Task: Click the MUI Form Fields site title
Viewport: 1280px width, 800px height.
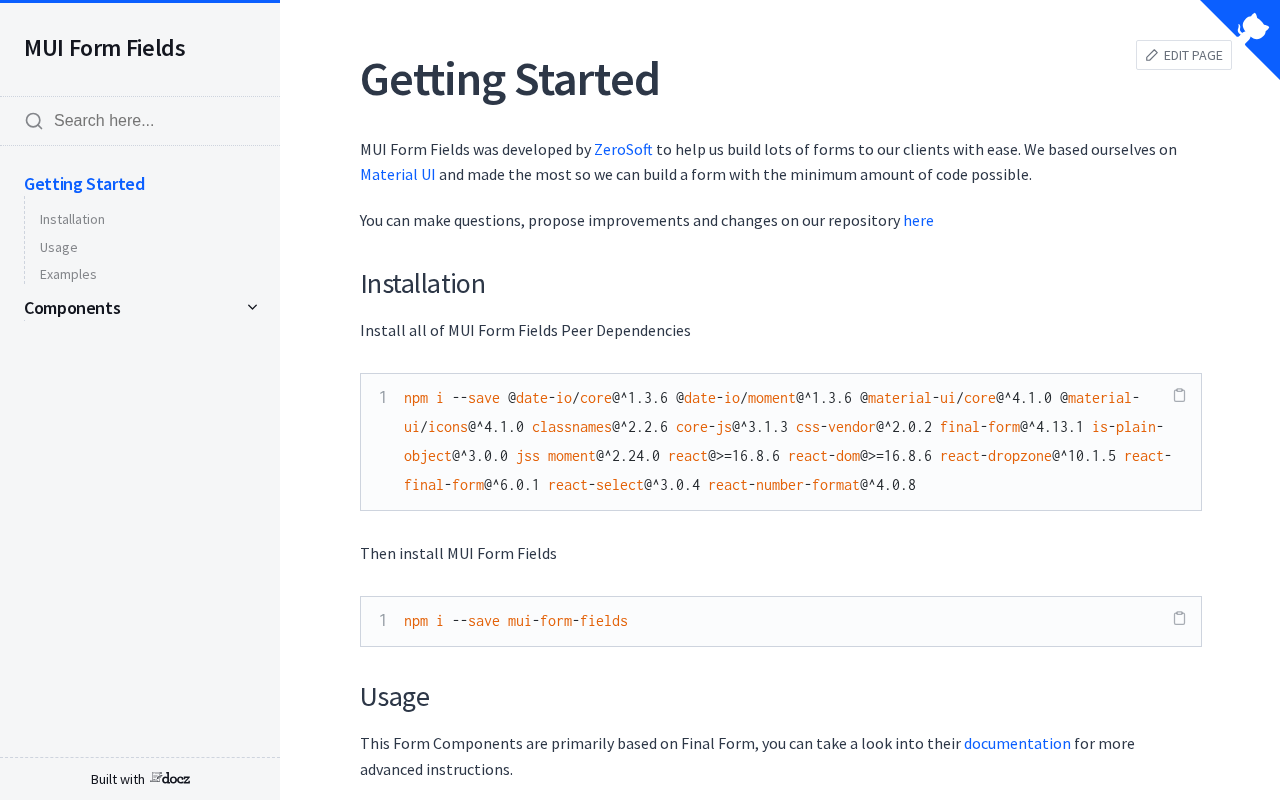Action: [x=105, y=48]
